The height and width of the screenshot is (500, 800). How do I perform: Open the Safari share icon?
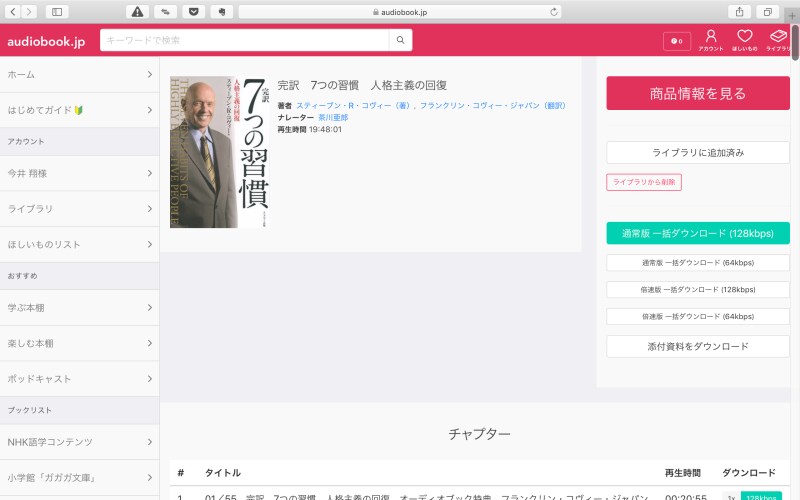(739, 12)
